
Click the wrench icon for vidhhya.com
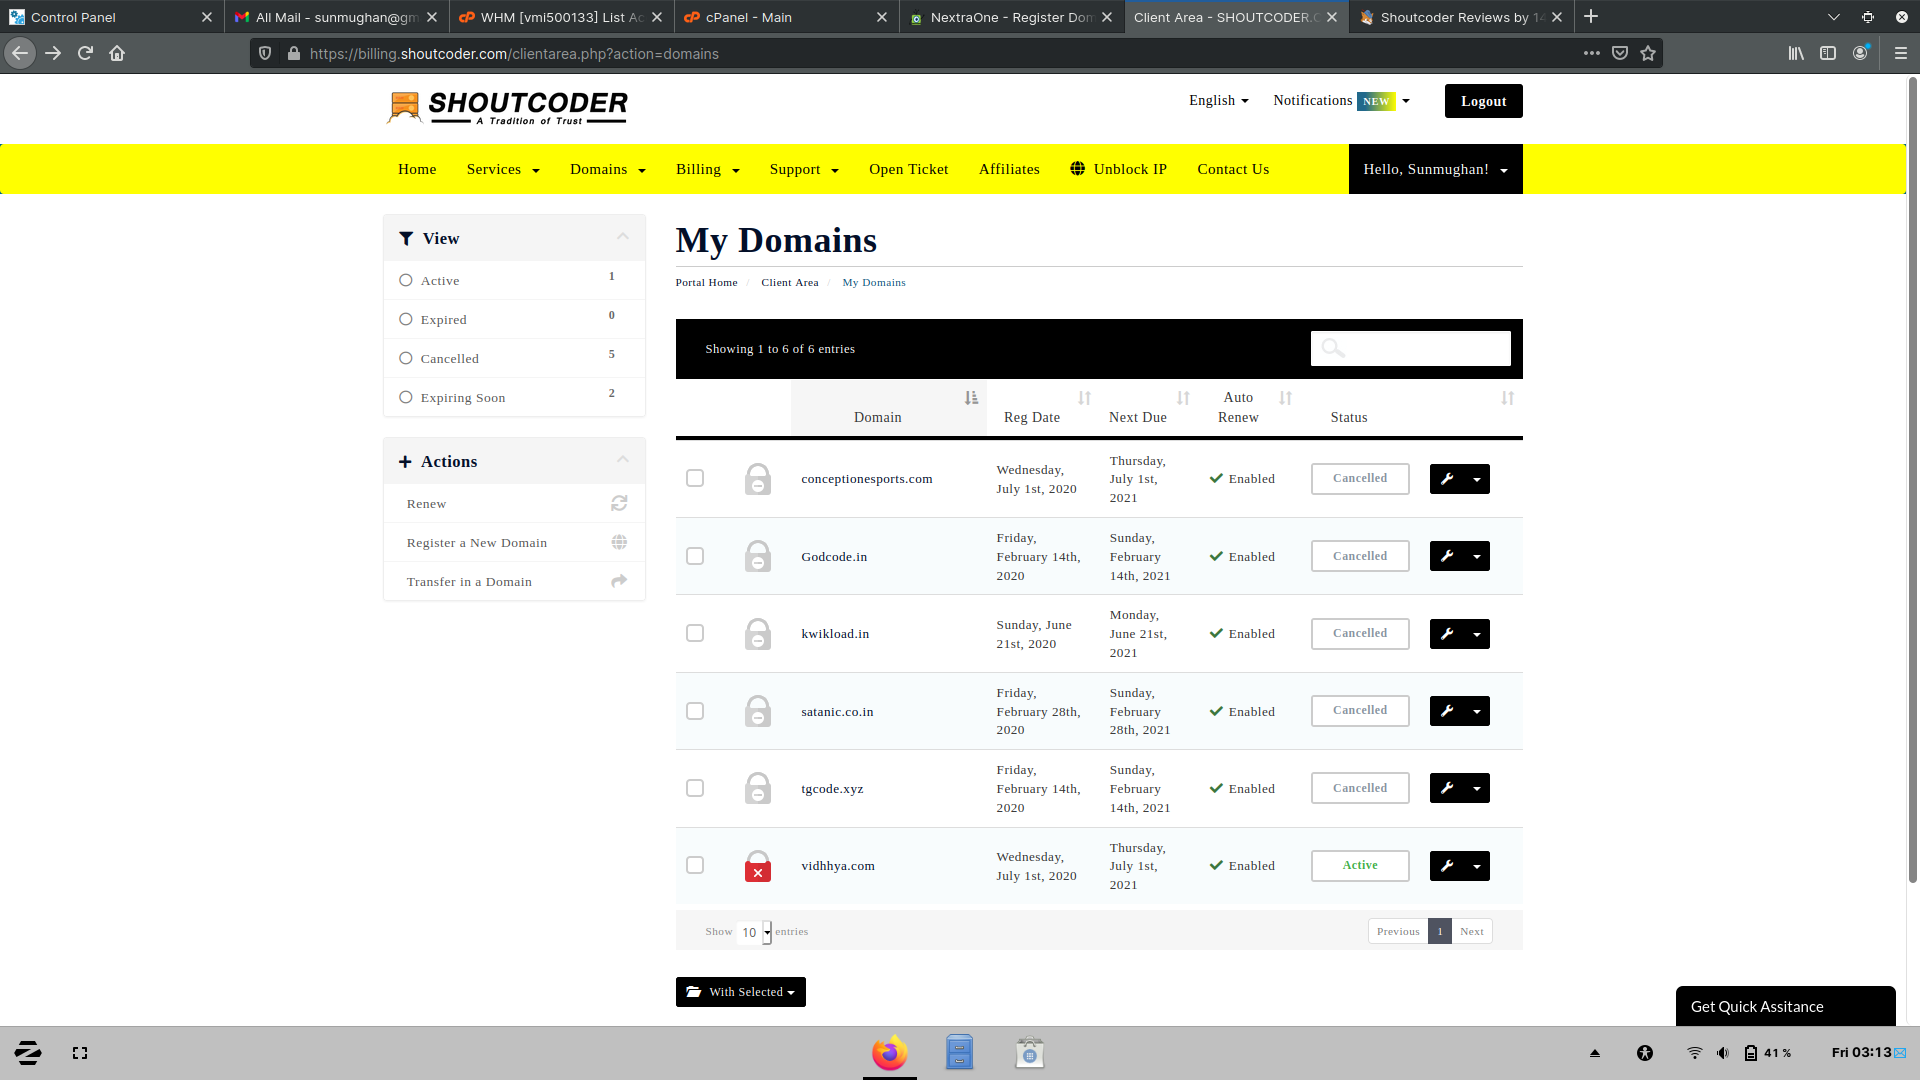point(1447,866)
